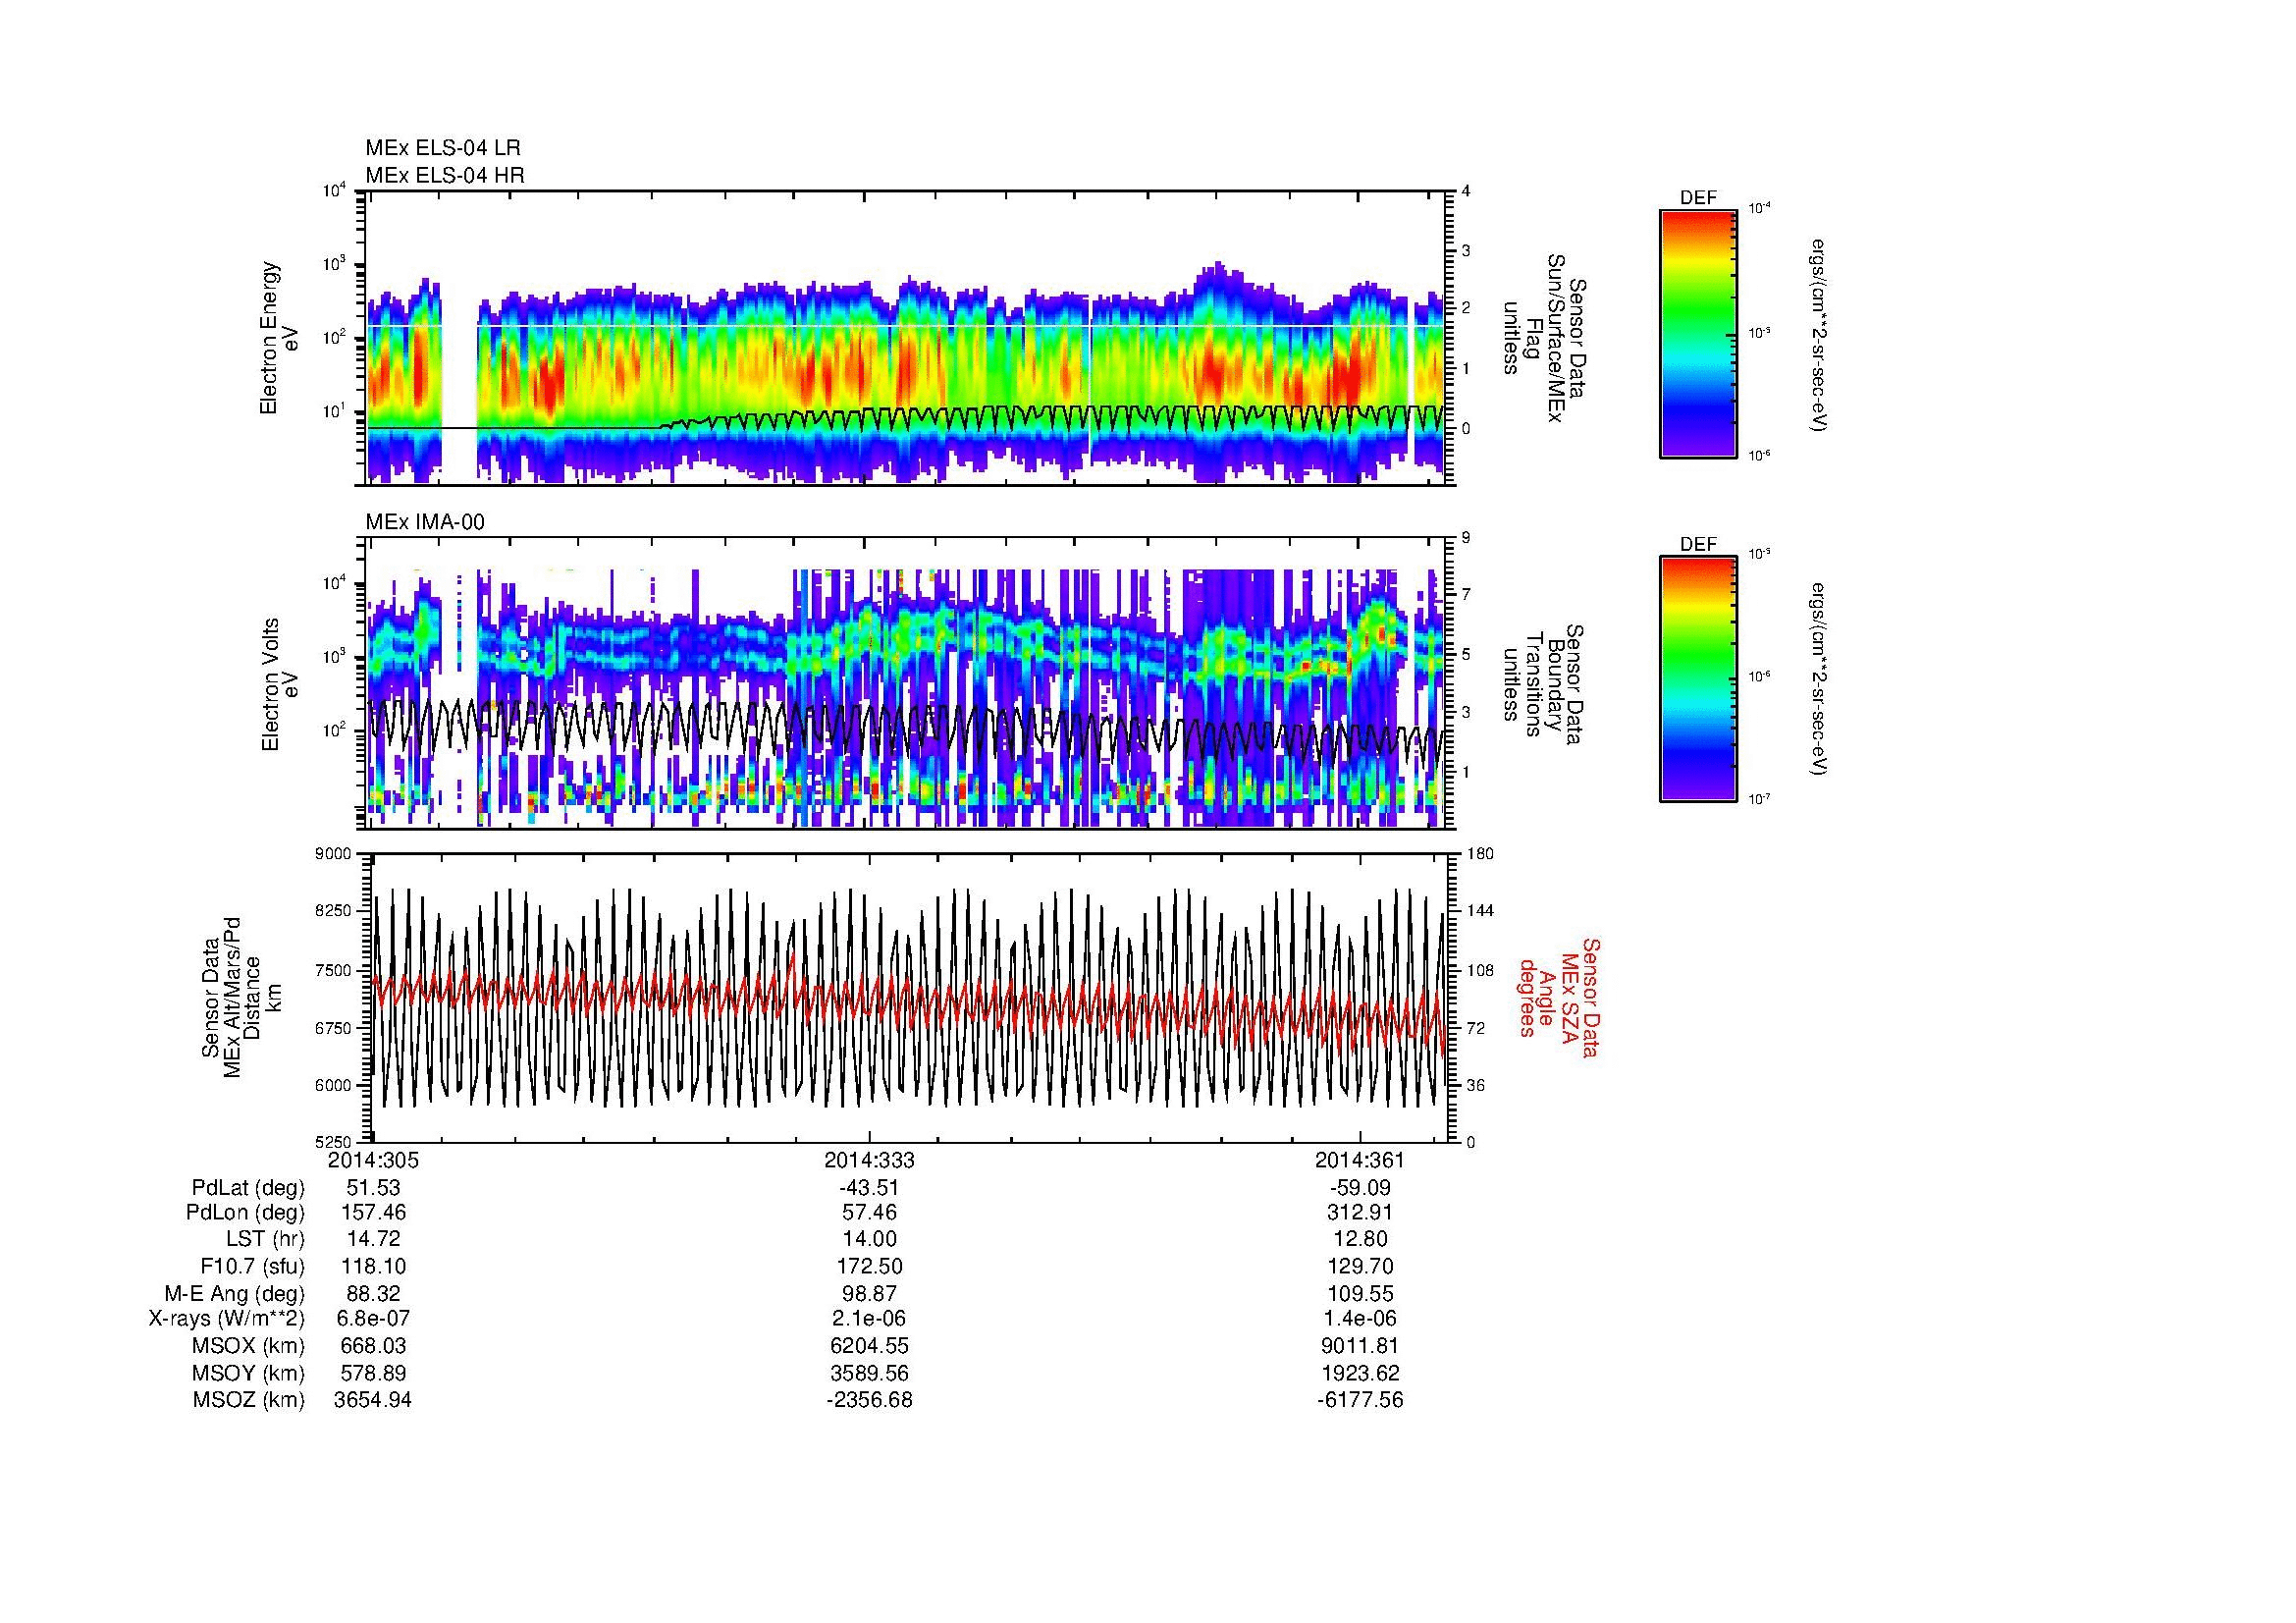
Task: Click the lower DEF color bar
Action: pyautogui.click(x=1698, y=679)
